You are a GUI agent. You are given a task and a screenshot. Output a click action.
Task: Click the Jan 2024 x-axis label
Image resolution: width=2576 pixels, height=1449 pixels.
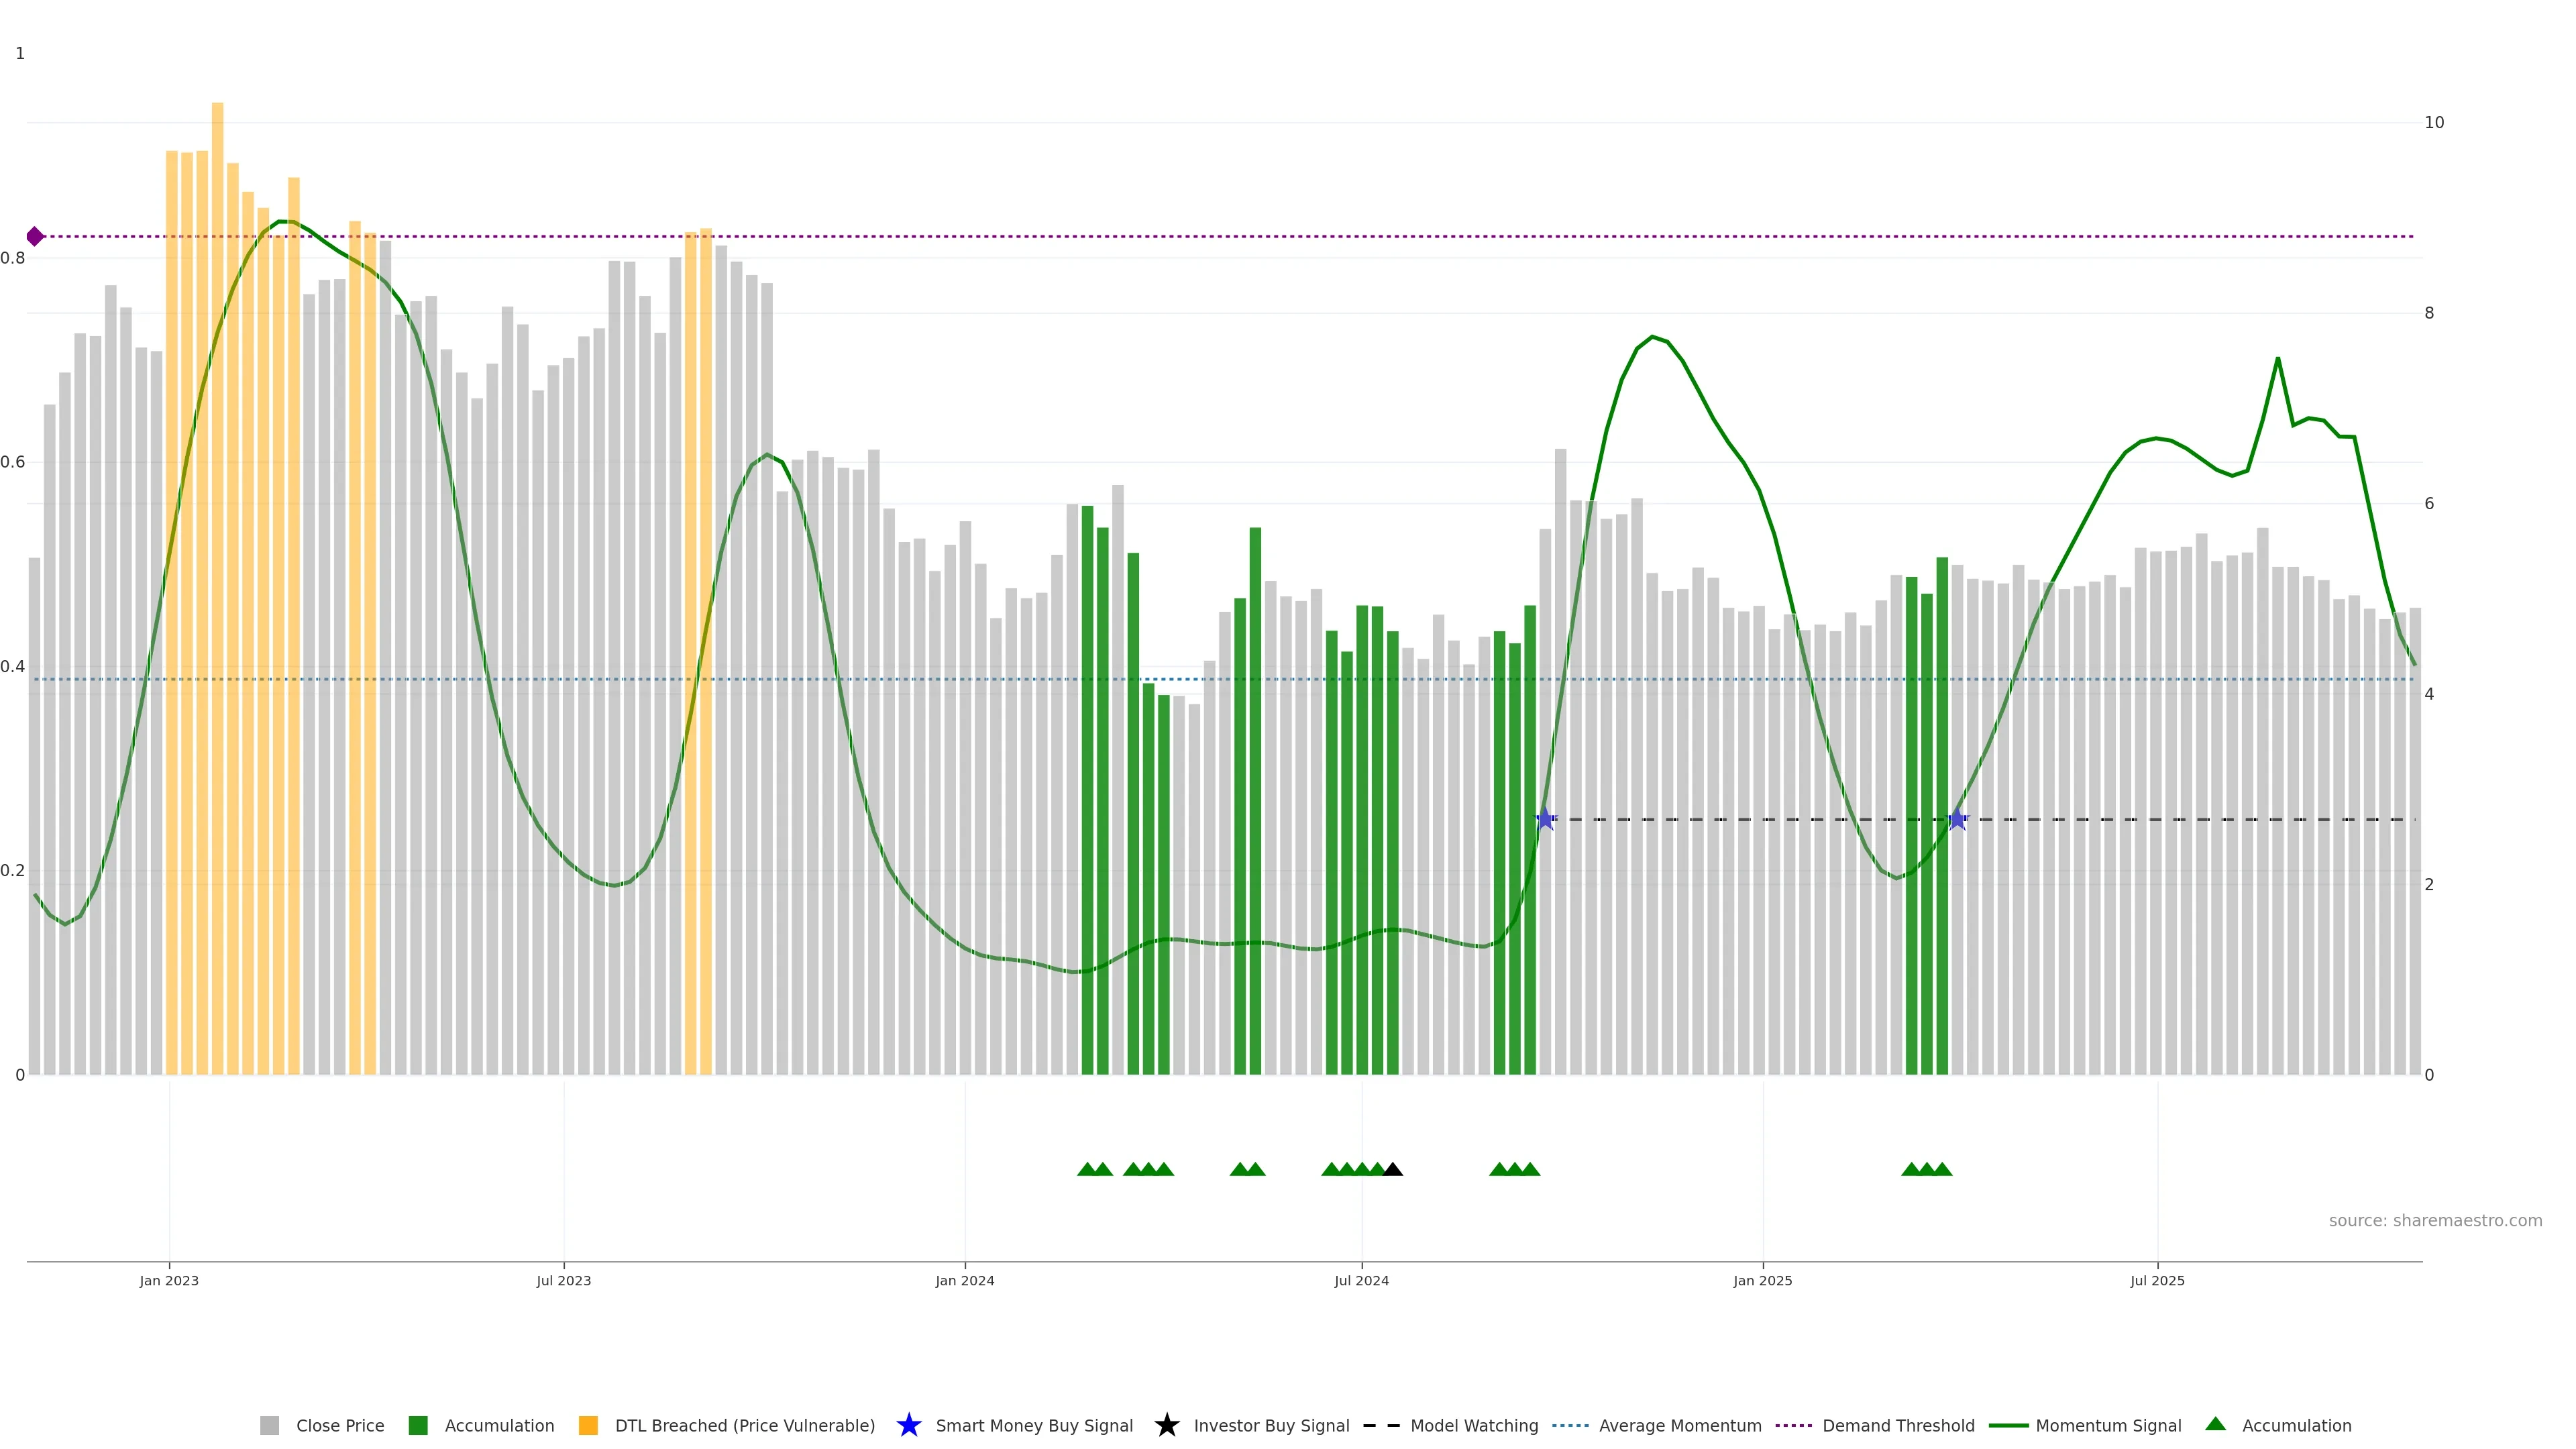pos(964,1280)
